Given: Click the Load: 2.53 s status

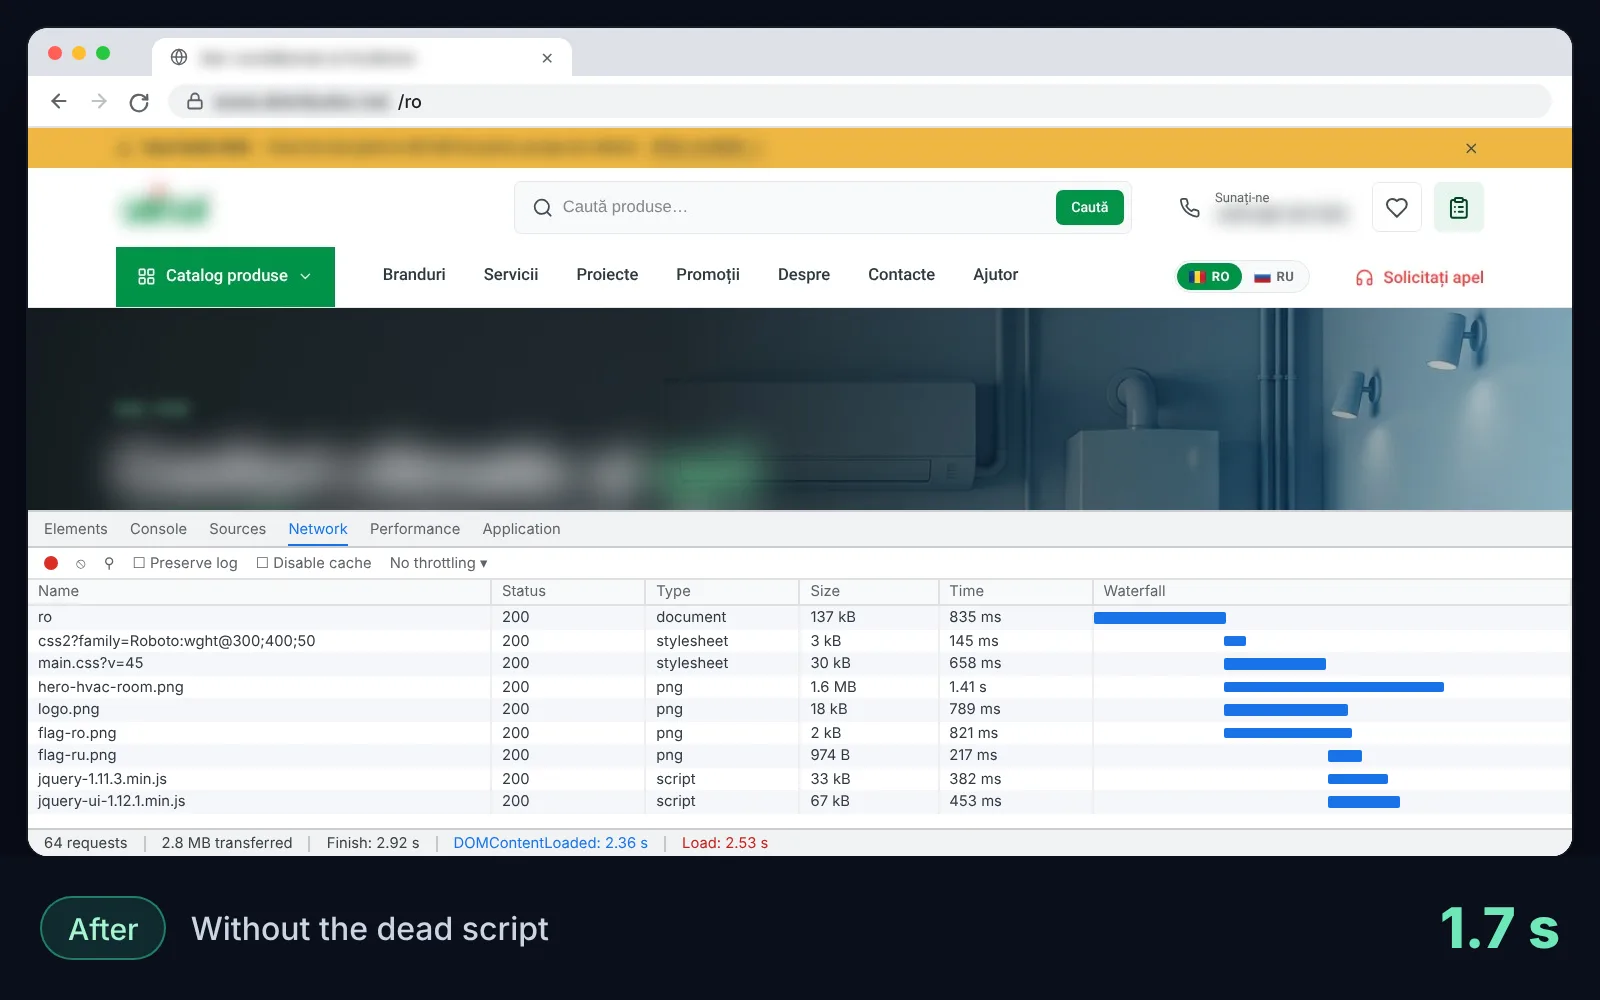Looking at the screenshot, I should pyautogui.click(x=725, y=843).
